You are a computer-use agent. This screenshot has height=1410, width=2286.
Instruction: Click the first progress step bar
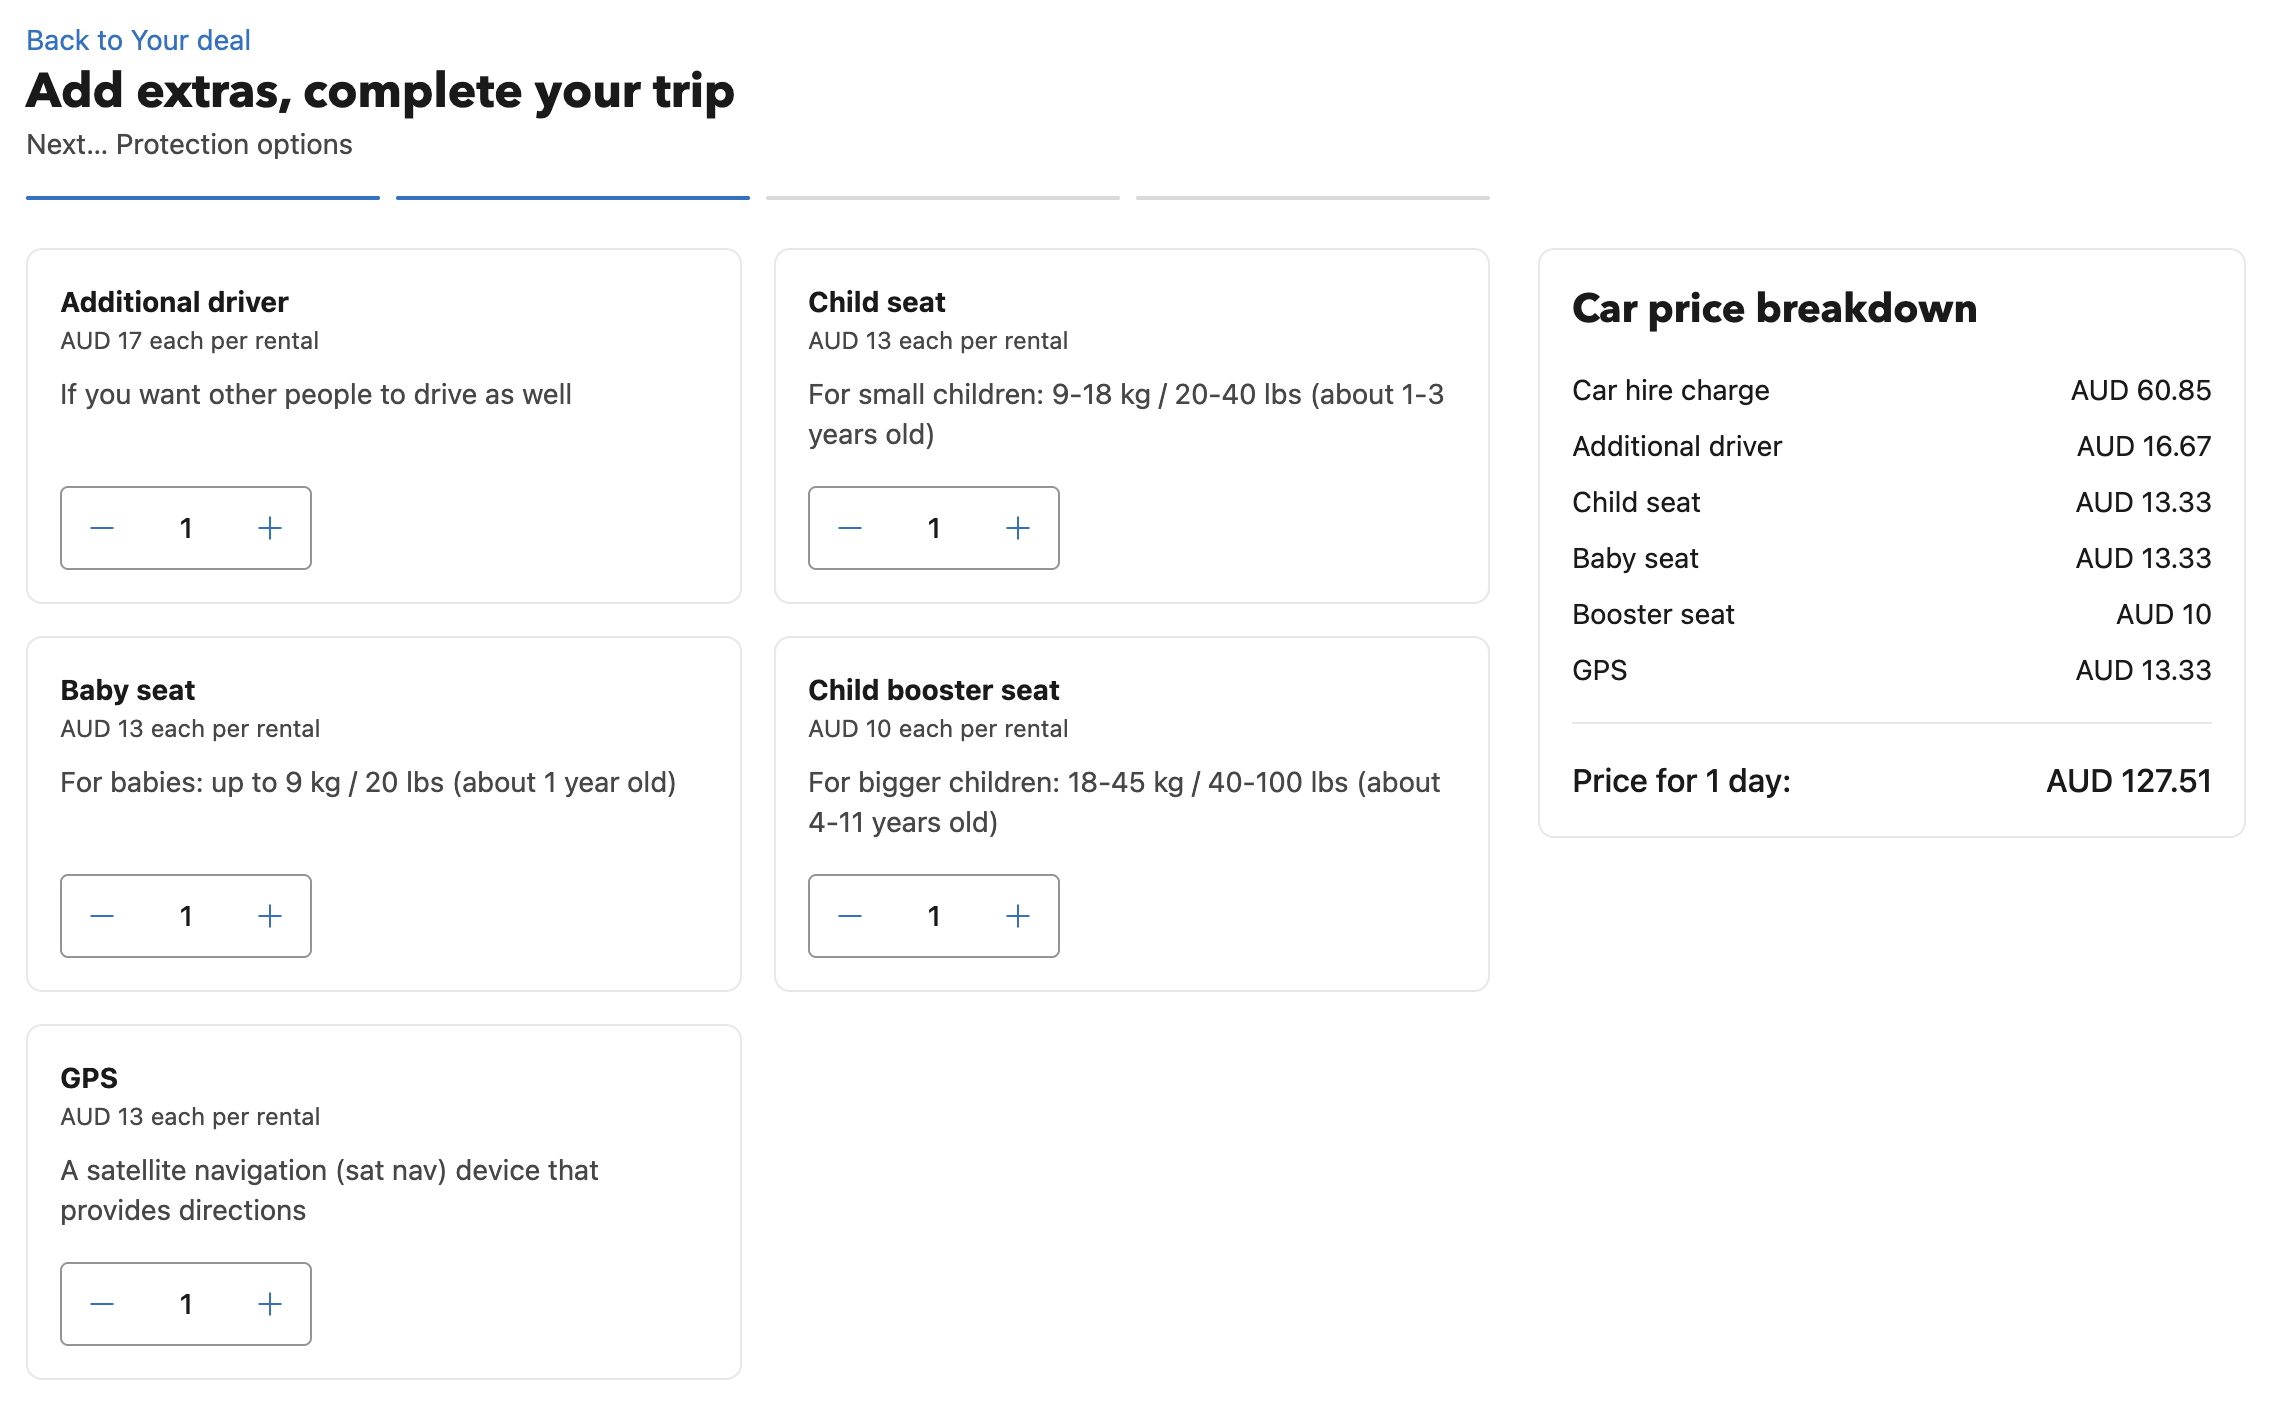[203, 198]
